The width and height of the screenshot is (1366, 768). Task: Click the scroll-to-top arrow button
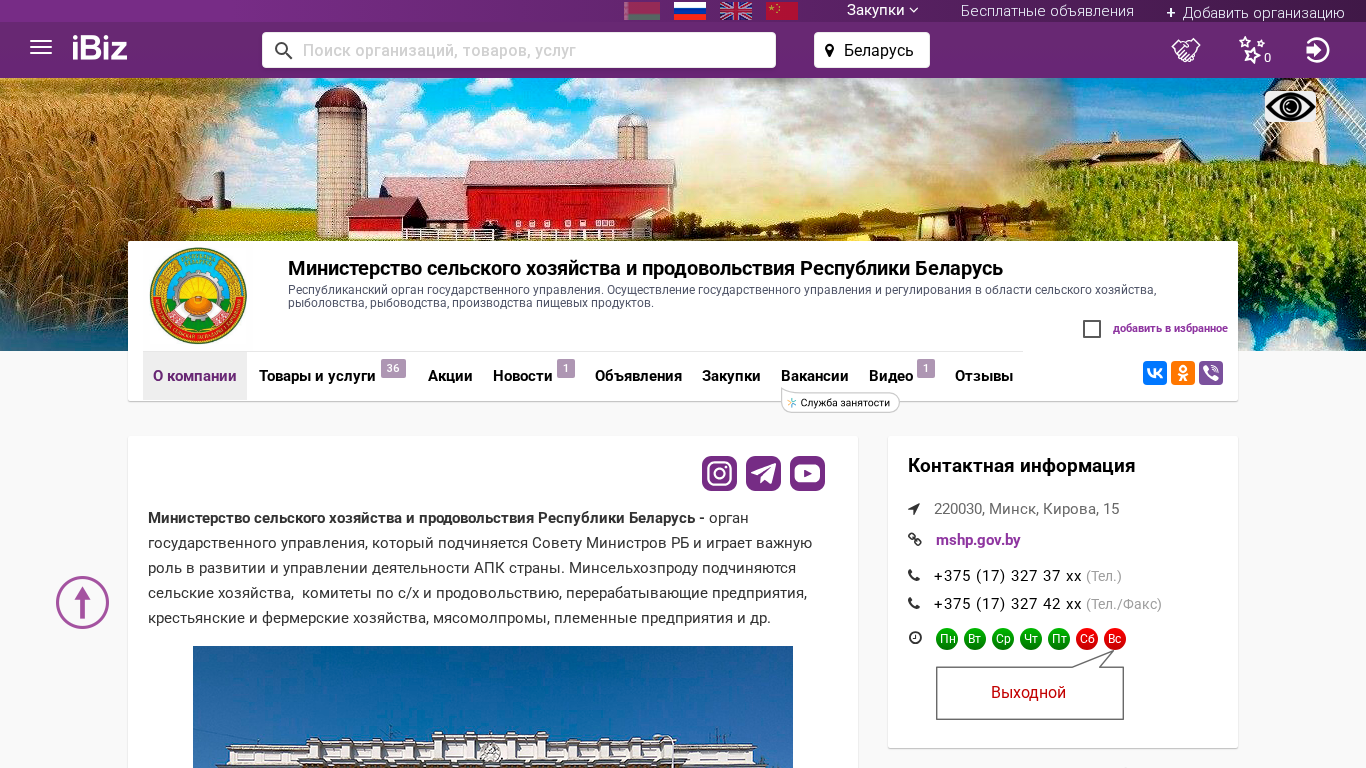click(x=82, y=602)
